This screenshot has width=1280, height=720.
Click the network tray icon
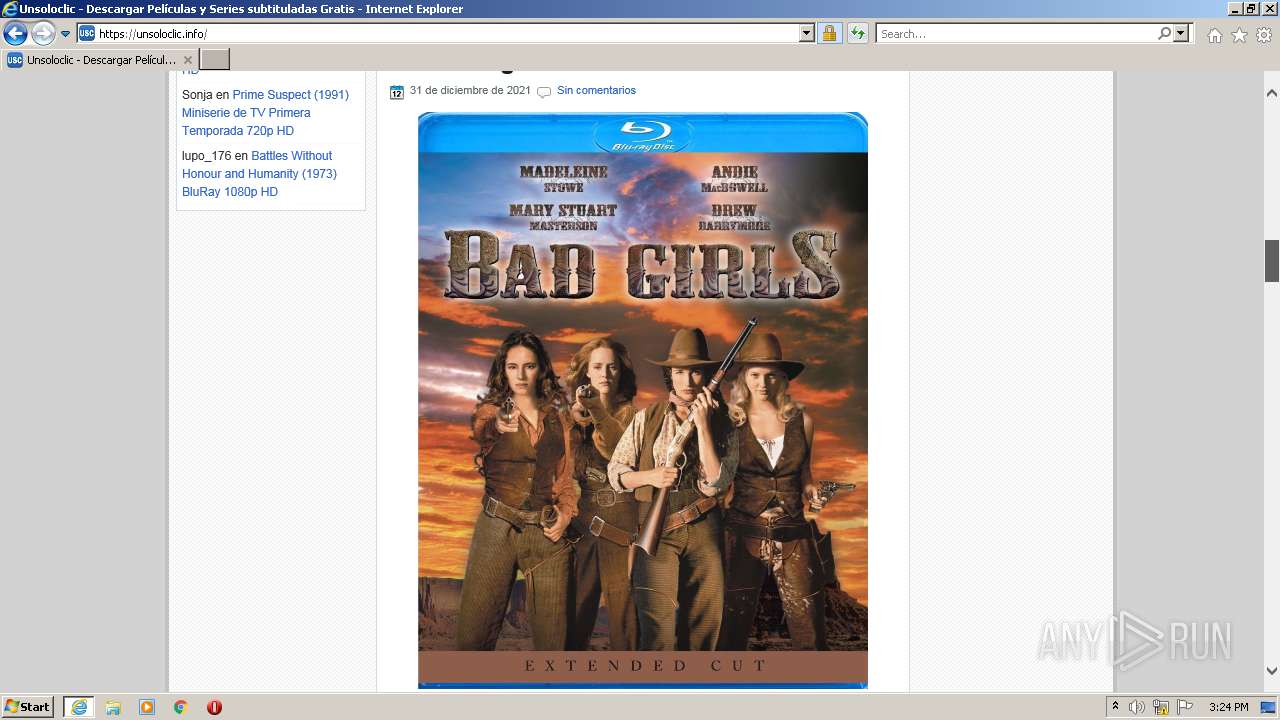(x=1161, y=707)
